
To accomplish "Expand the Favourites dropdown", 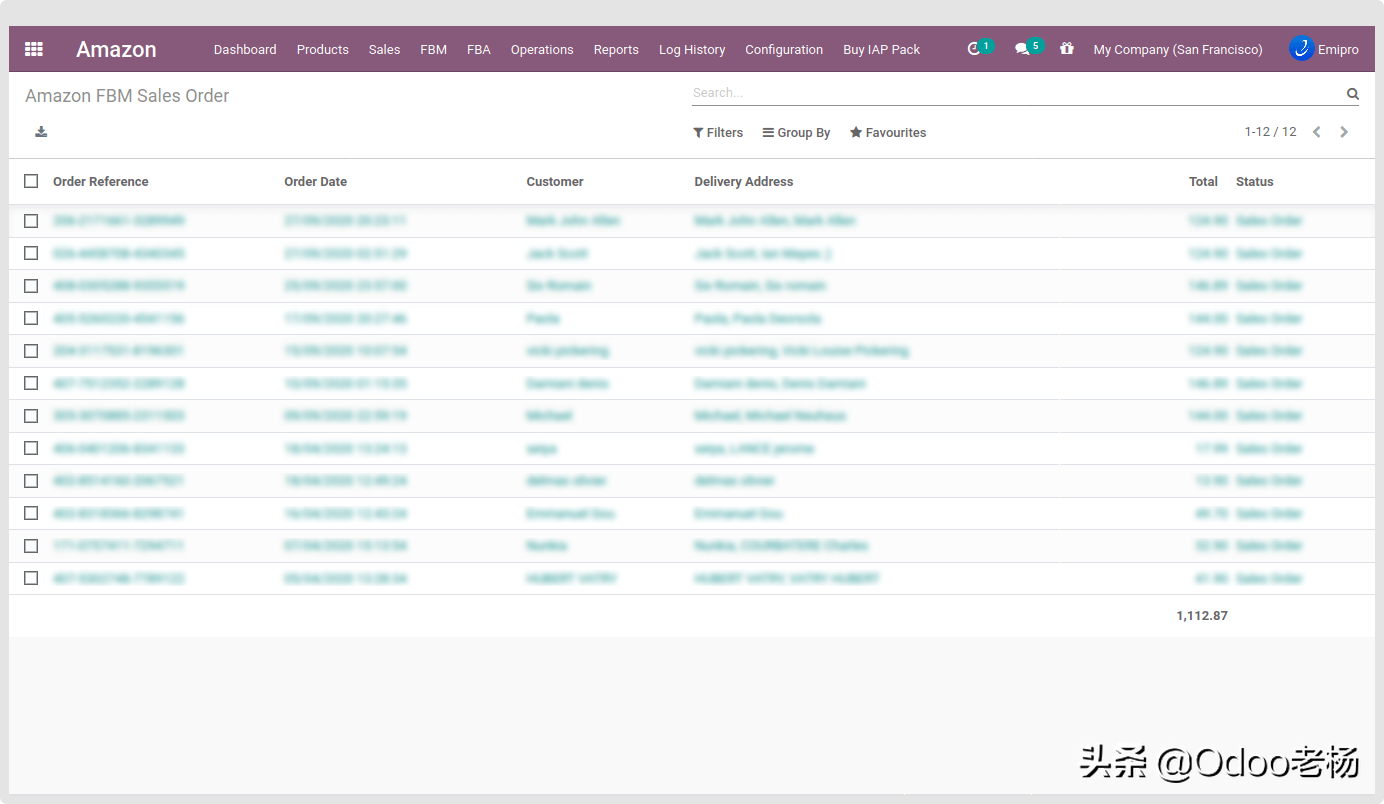I will (x=888, y=132).
